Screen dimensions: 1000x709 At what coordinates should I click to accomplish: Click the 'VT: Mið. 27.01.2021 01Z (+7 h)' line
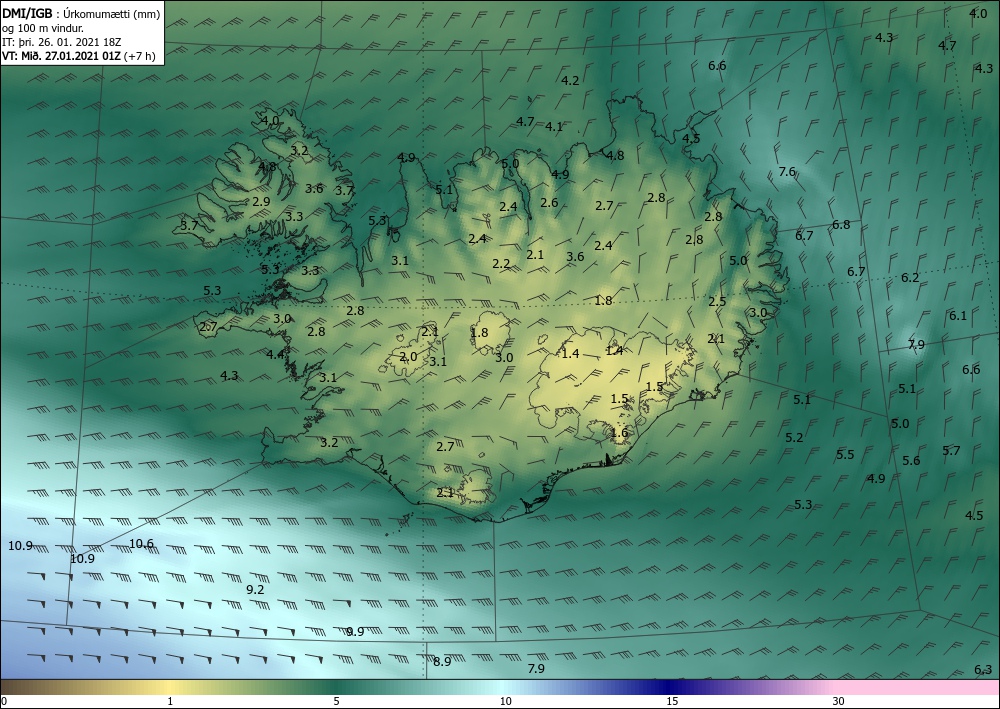coord(79,55)
